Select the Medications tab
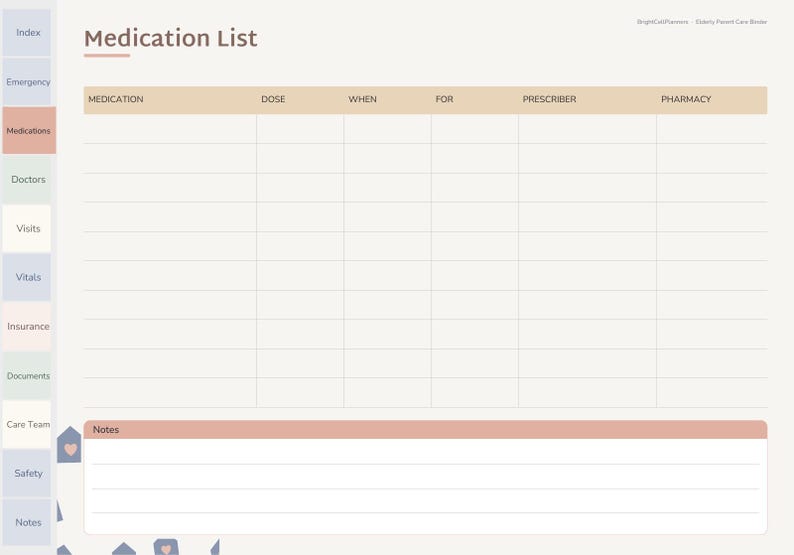794x555 pixels. [x=29, y=131]
